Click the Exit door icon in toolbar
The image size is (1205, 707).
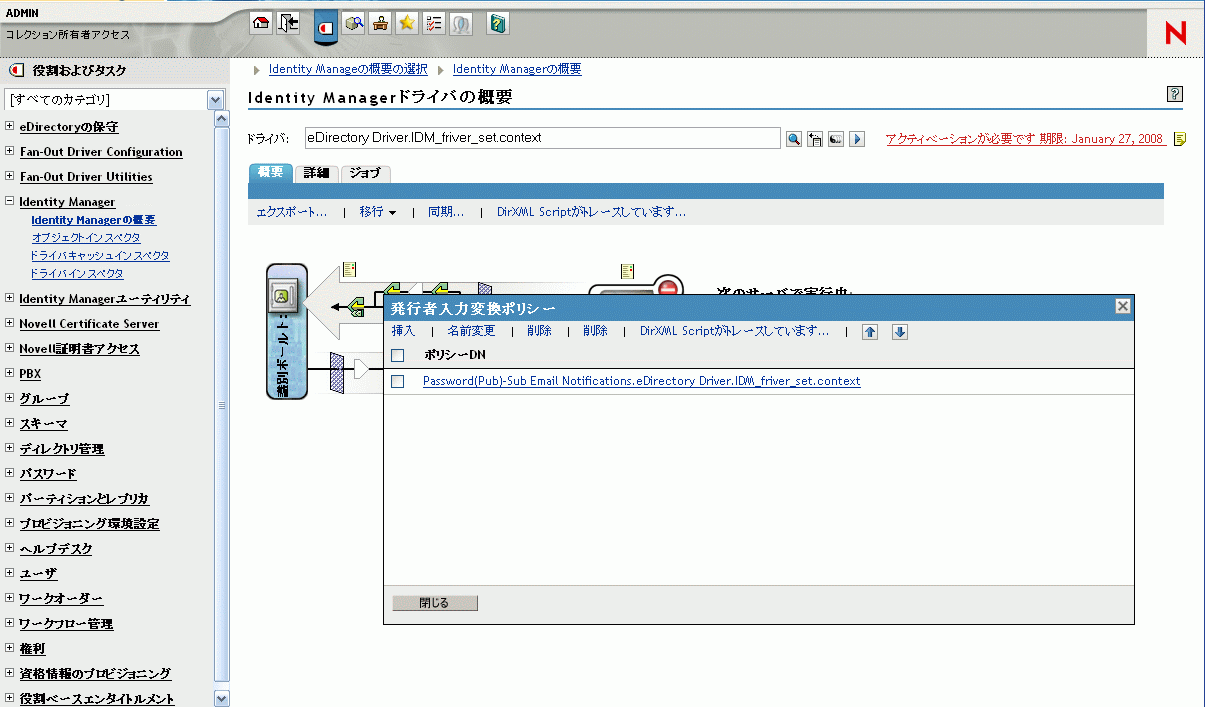click(x=289, y=24)
